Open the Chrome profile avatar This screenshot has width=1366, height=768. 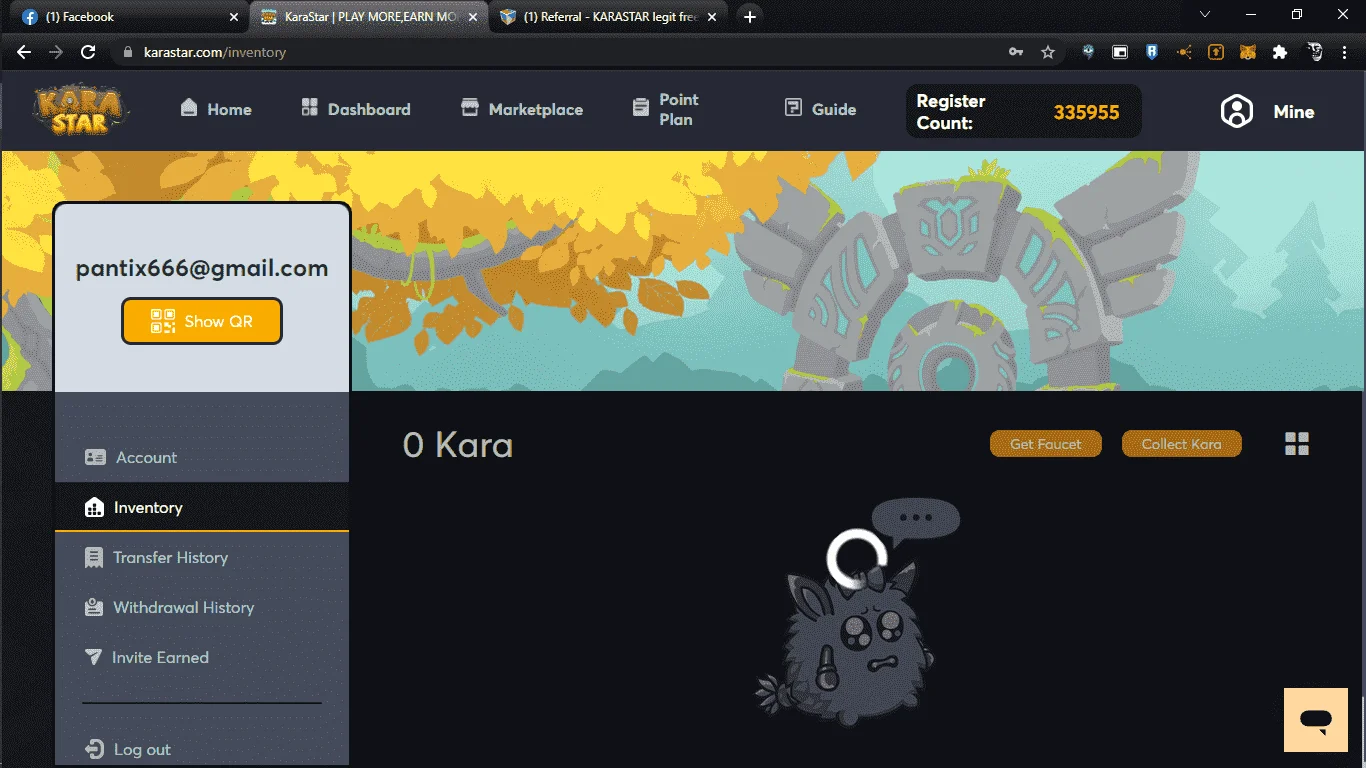click(1315, 52)
